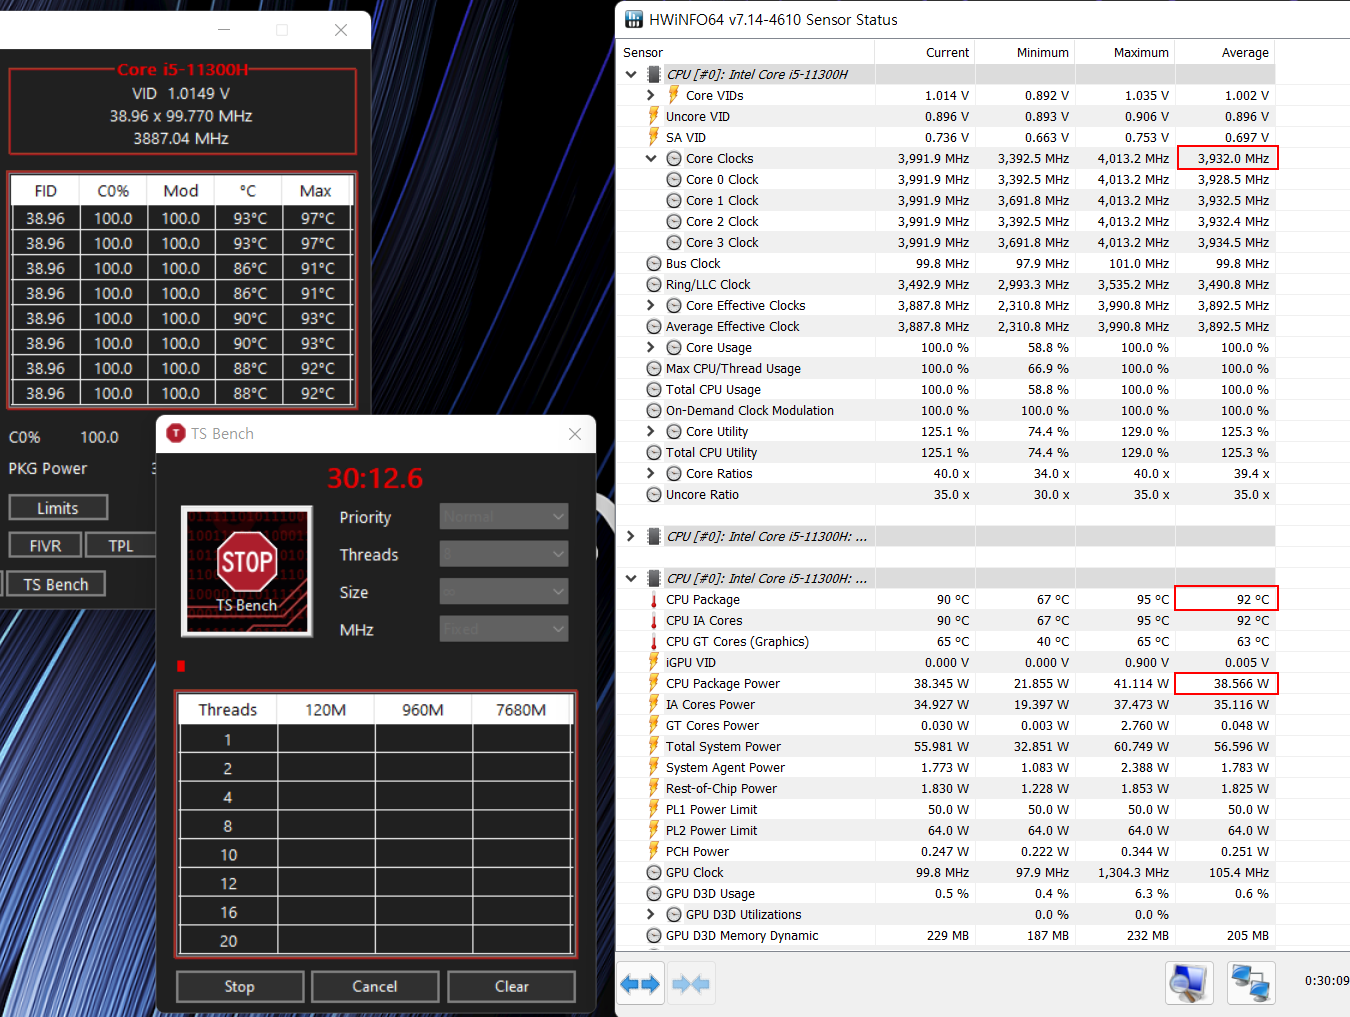Select the Core 0 Clock sensor row

click(x=946, y=180)
